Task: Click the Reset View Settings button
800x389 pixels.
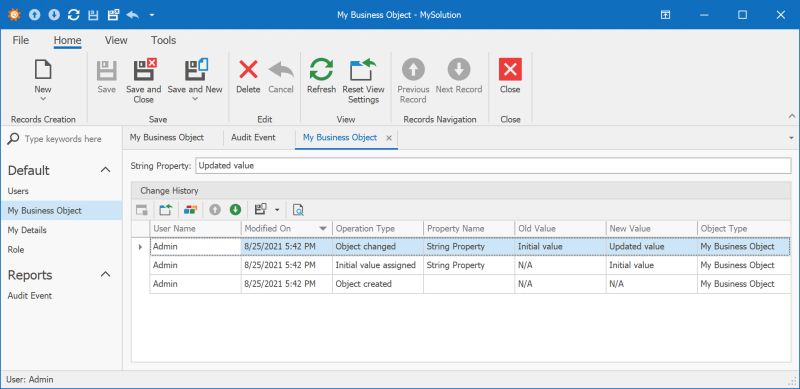Action: (x=363, y=81)
